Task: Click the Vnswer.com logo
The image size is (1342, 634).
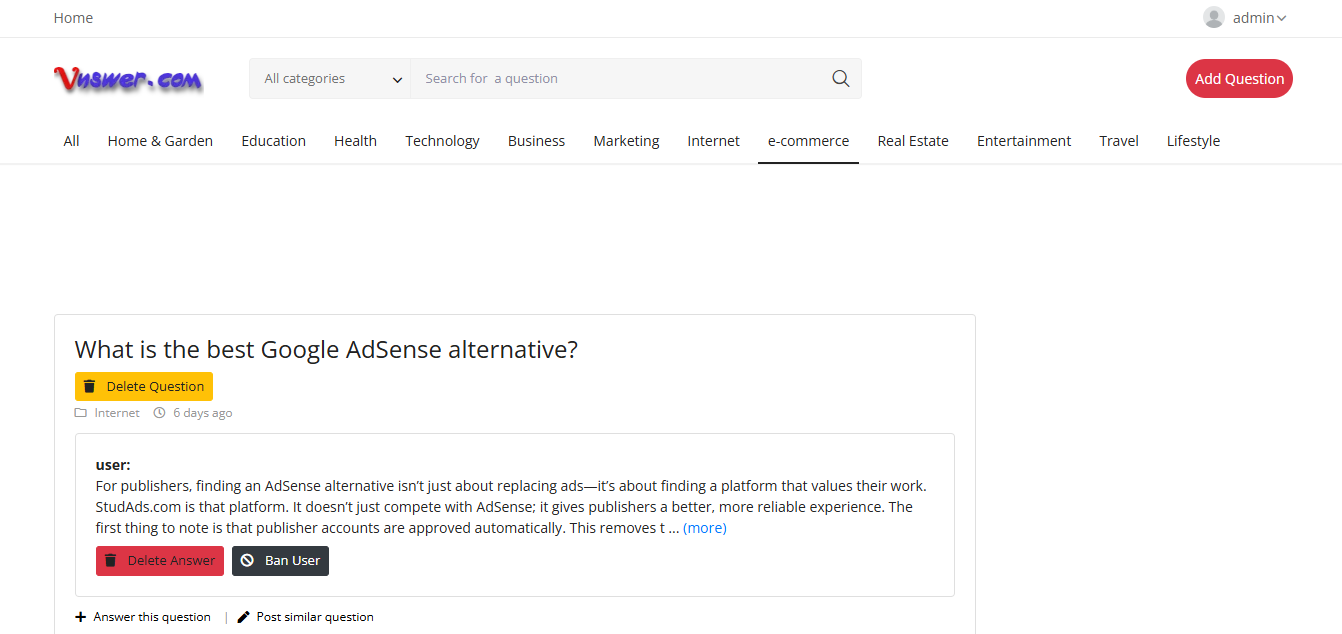Action: pos(128,79)
